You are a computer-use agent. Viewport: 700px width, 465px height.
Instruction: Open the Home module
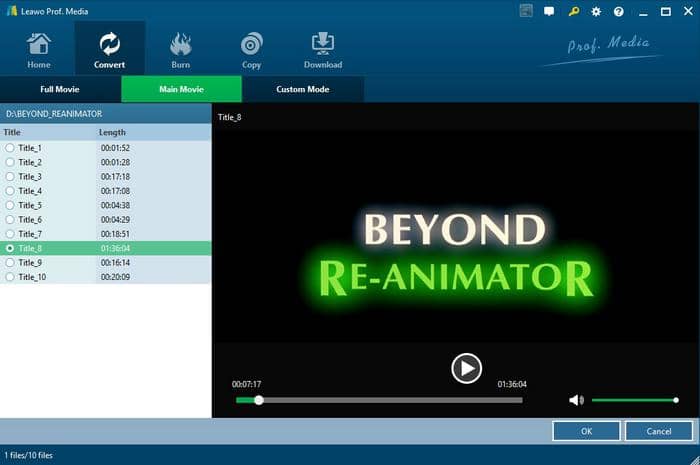[x=38, y=50]
